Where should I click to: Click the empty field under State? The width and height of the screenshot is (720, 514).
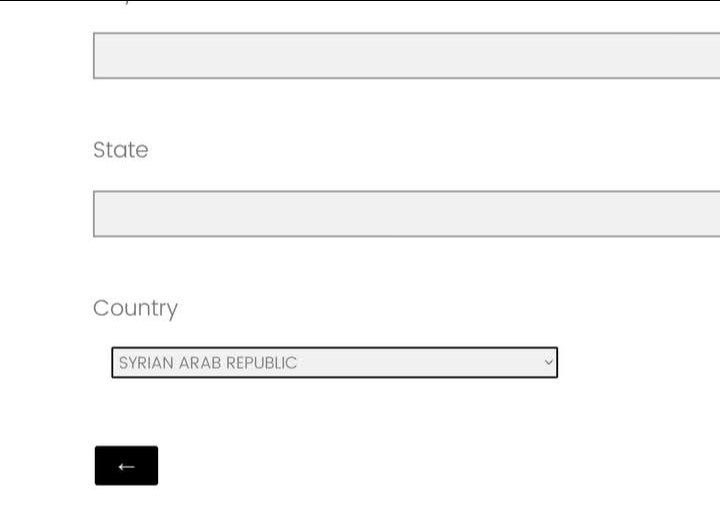406,213
